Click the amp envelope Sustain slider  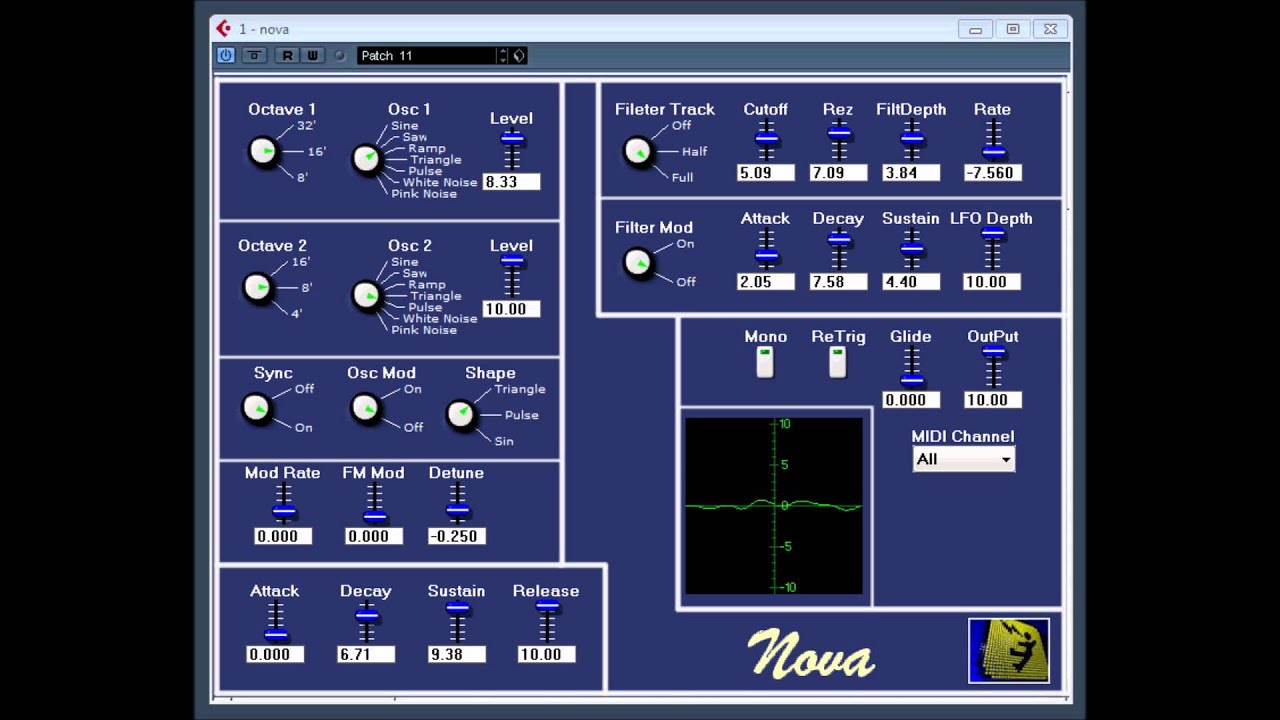(x=457, y=621)
